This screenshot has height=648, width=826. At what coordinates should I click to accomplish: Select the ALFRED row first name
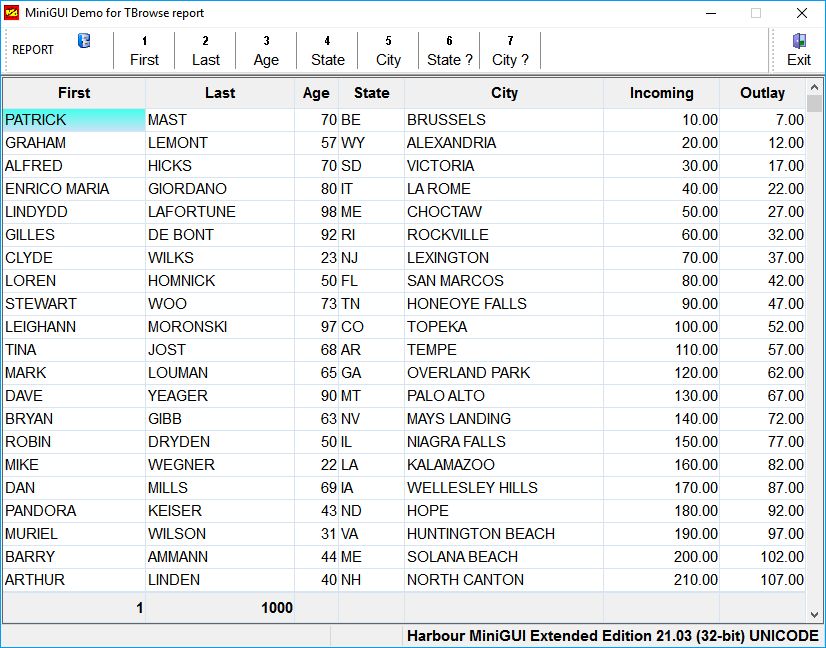click(74, 166)
